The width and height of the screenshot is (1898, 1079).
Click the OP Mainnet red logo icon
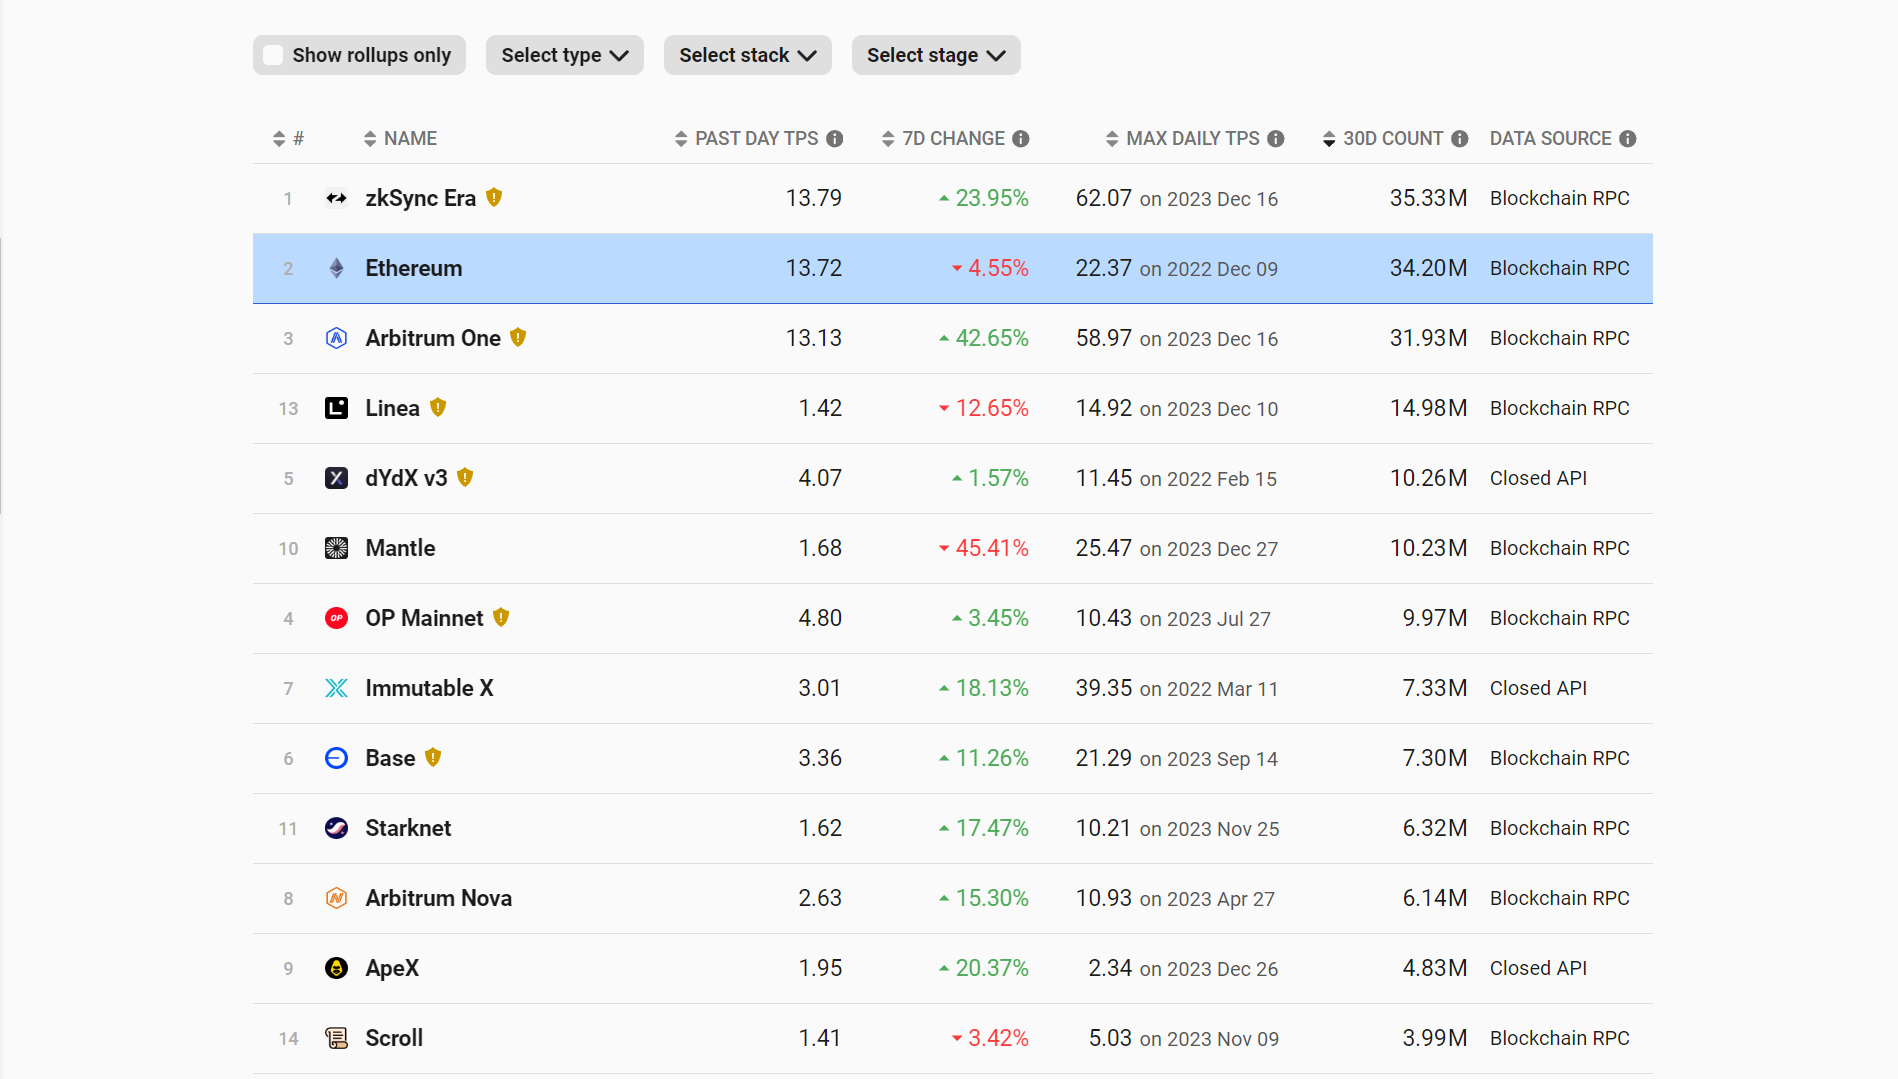click(x=337, y=618)
